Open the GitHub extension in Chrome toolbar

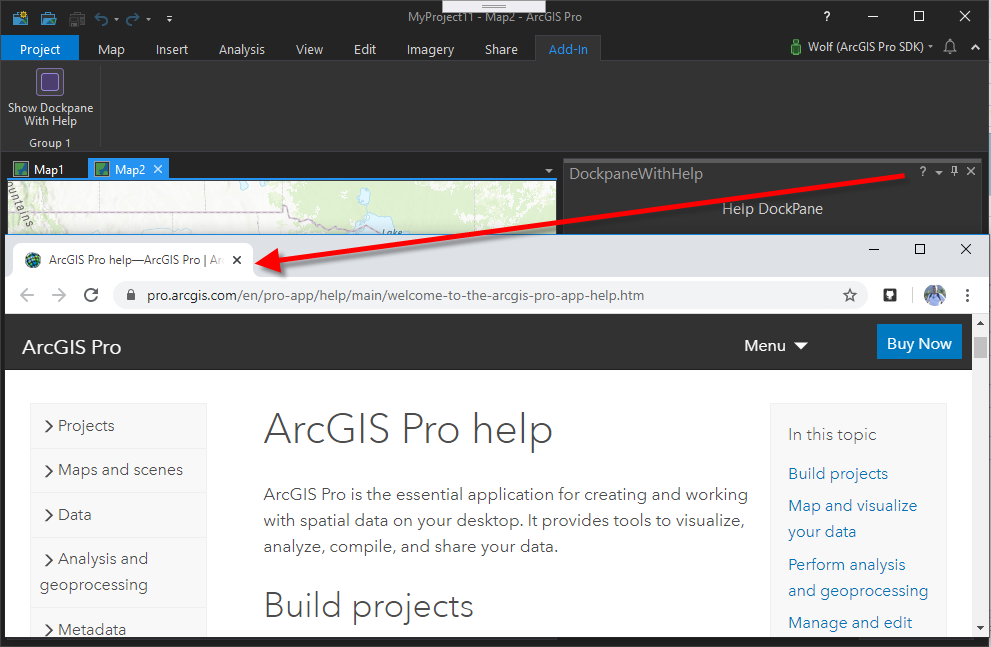tap(889, 295)
